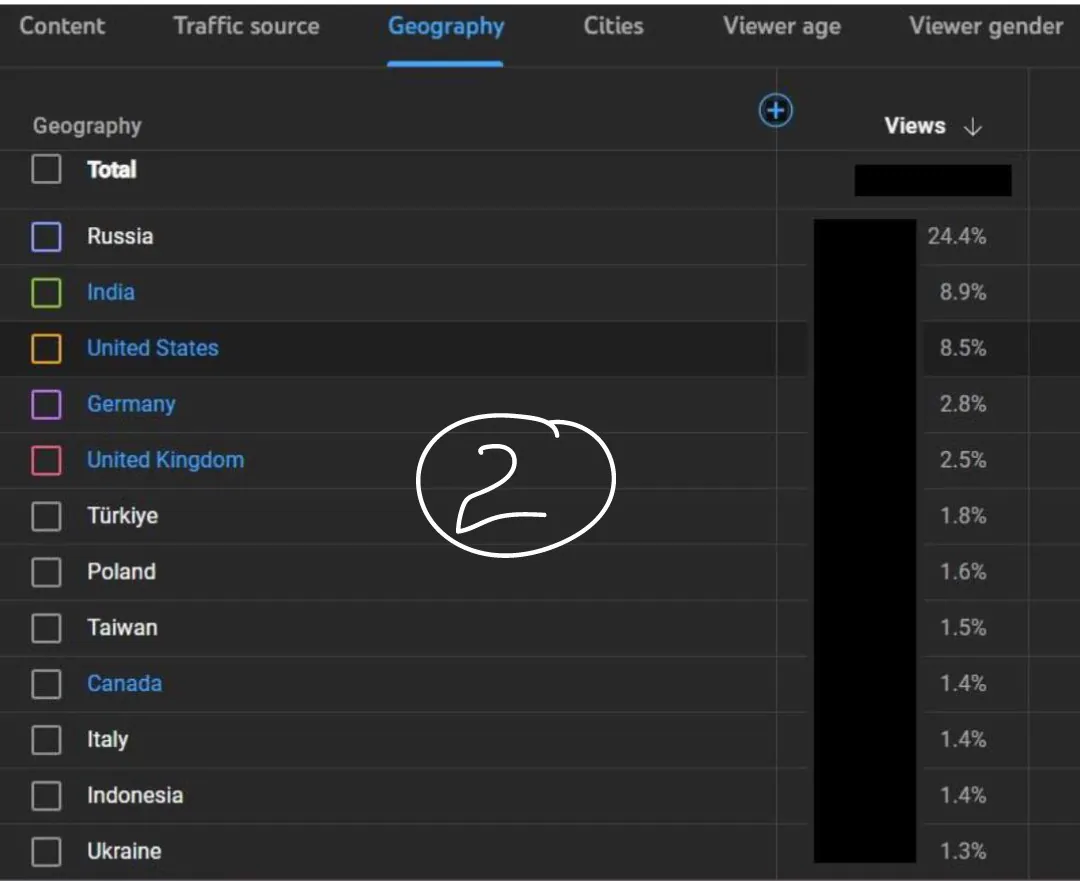1080x881 pixels.
Task: Click the Ukraine row label
Action: (x=124, y=851)
